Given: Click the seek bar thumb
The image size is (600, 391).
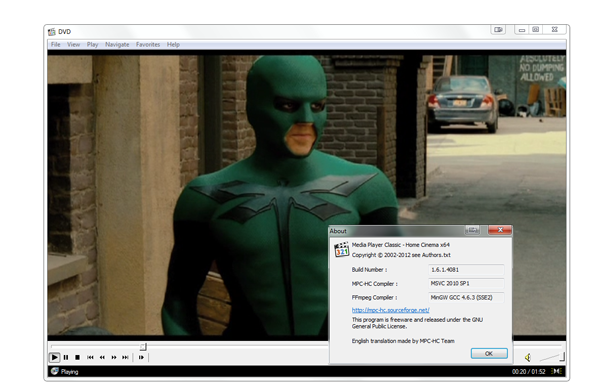Looking at the screenshot, I should click(143, 347).
